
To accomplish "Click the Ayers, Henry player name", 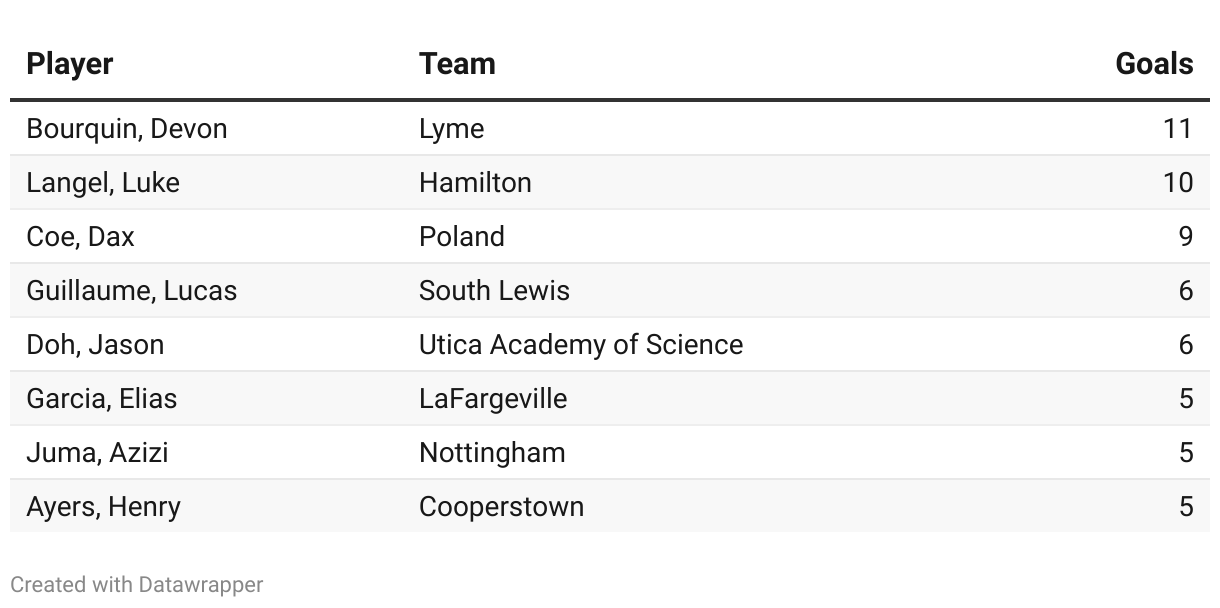I will click(104, 507).
